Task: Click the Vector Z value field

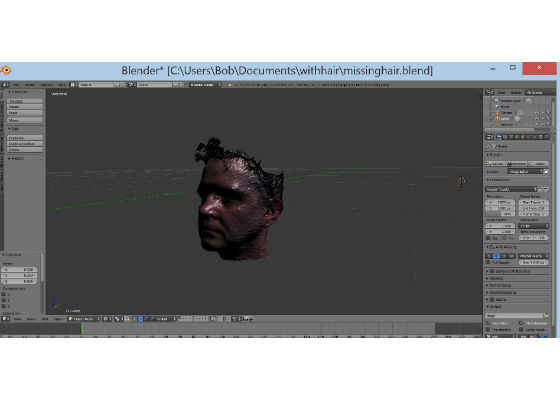Action: coord(19,281)
